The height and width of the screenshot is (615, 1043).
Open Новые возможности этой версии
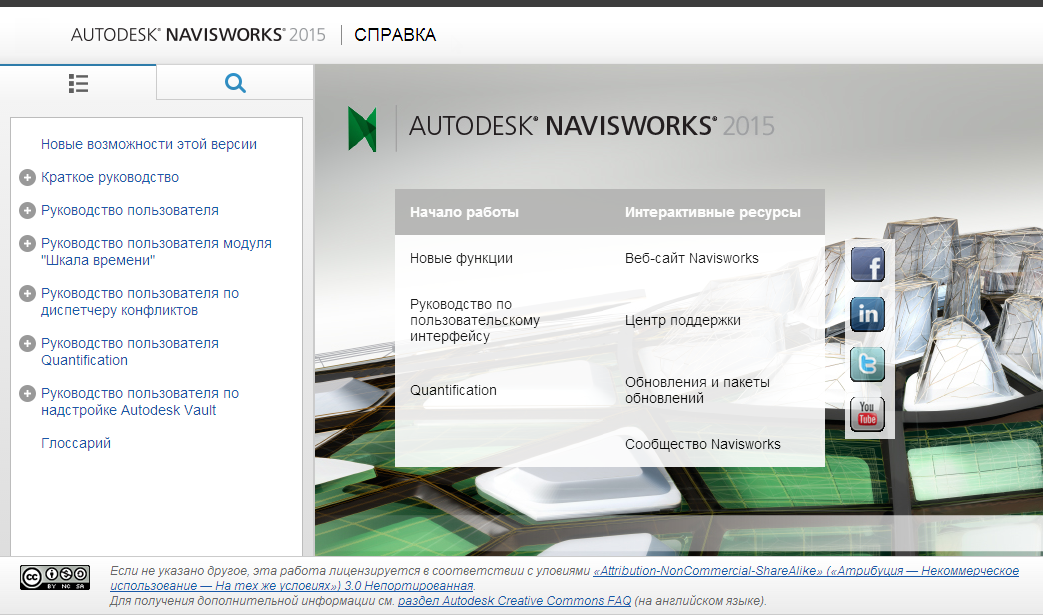click(149, 144)
